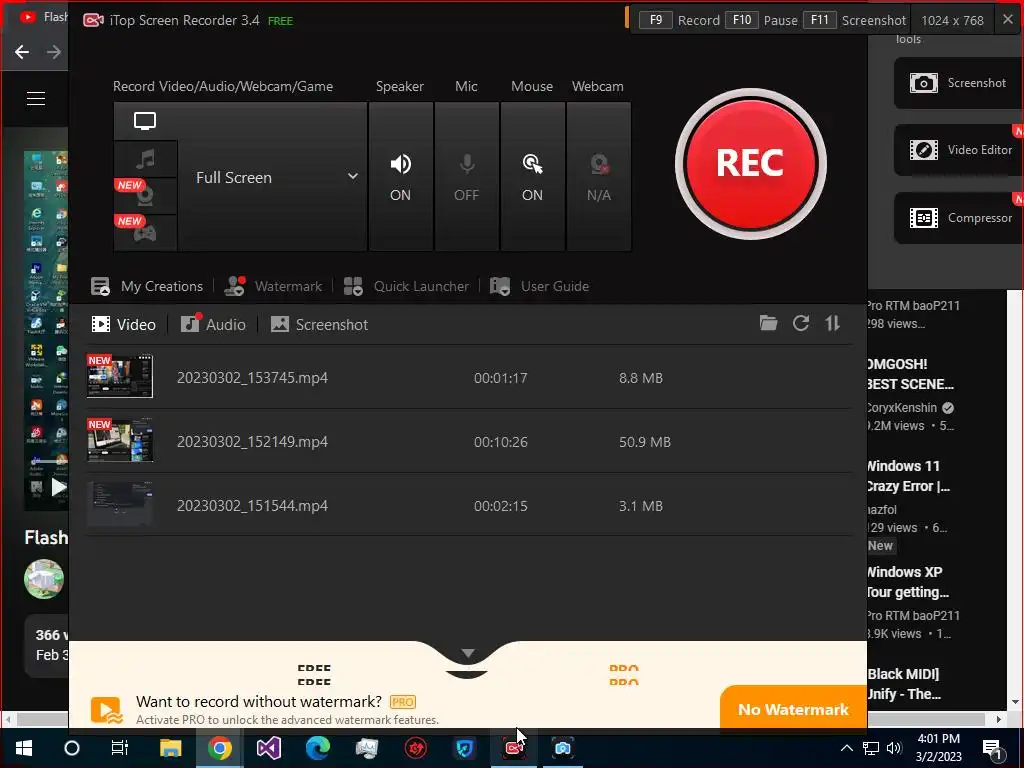Open Screenshot tool in Tools panel
The height and width of the screenshot is (768, 1024).
click(957, 83)
